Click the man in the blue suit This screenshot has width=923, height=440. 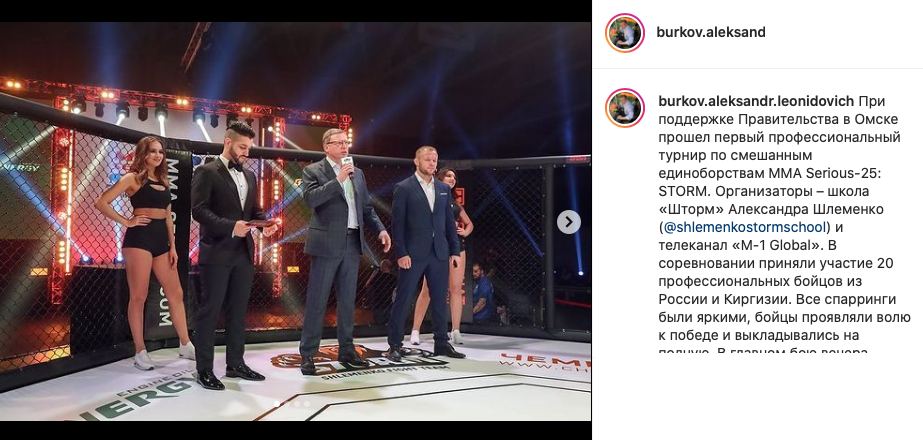(x=425, y=252)
